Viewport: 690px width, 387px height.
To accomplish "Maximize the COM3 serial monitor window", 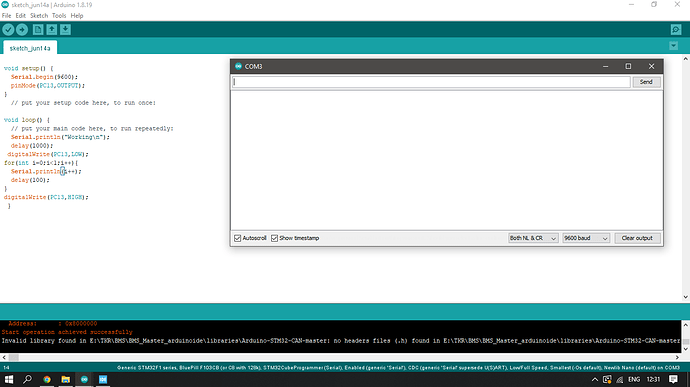I will (x=628, y=66).
